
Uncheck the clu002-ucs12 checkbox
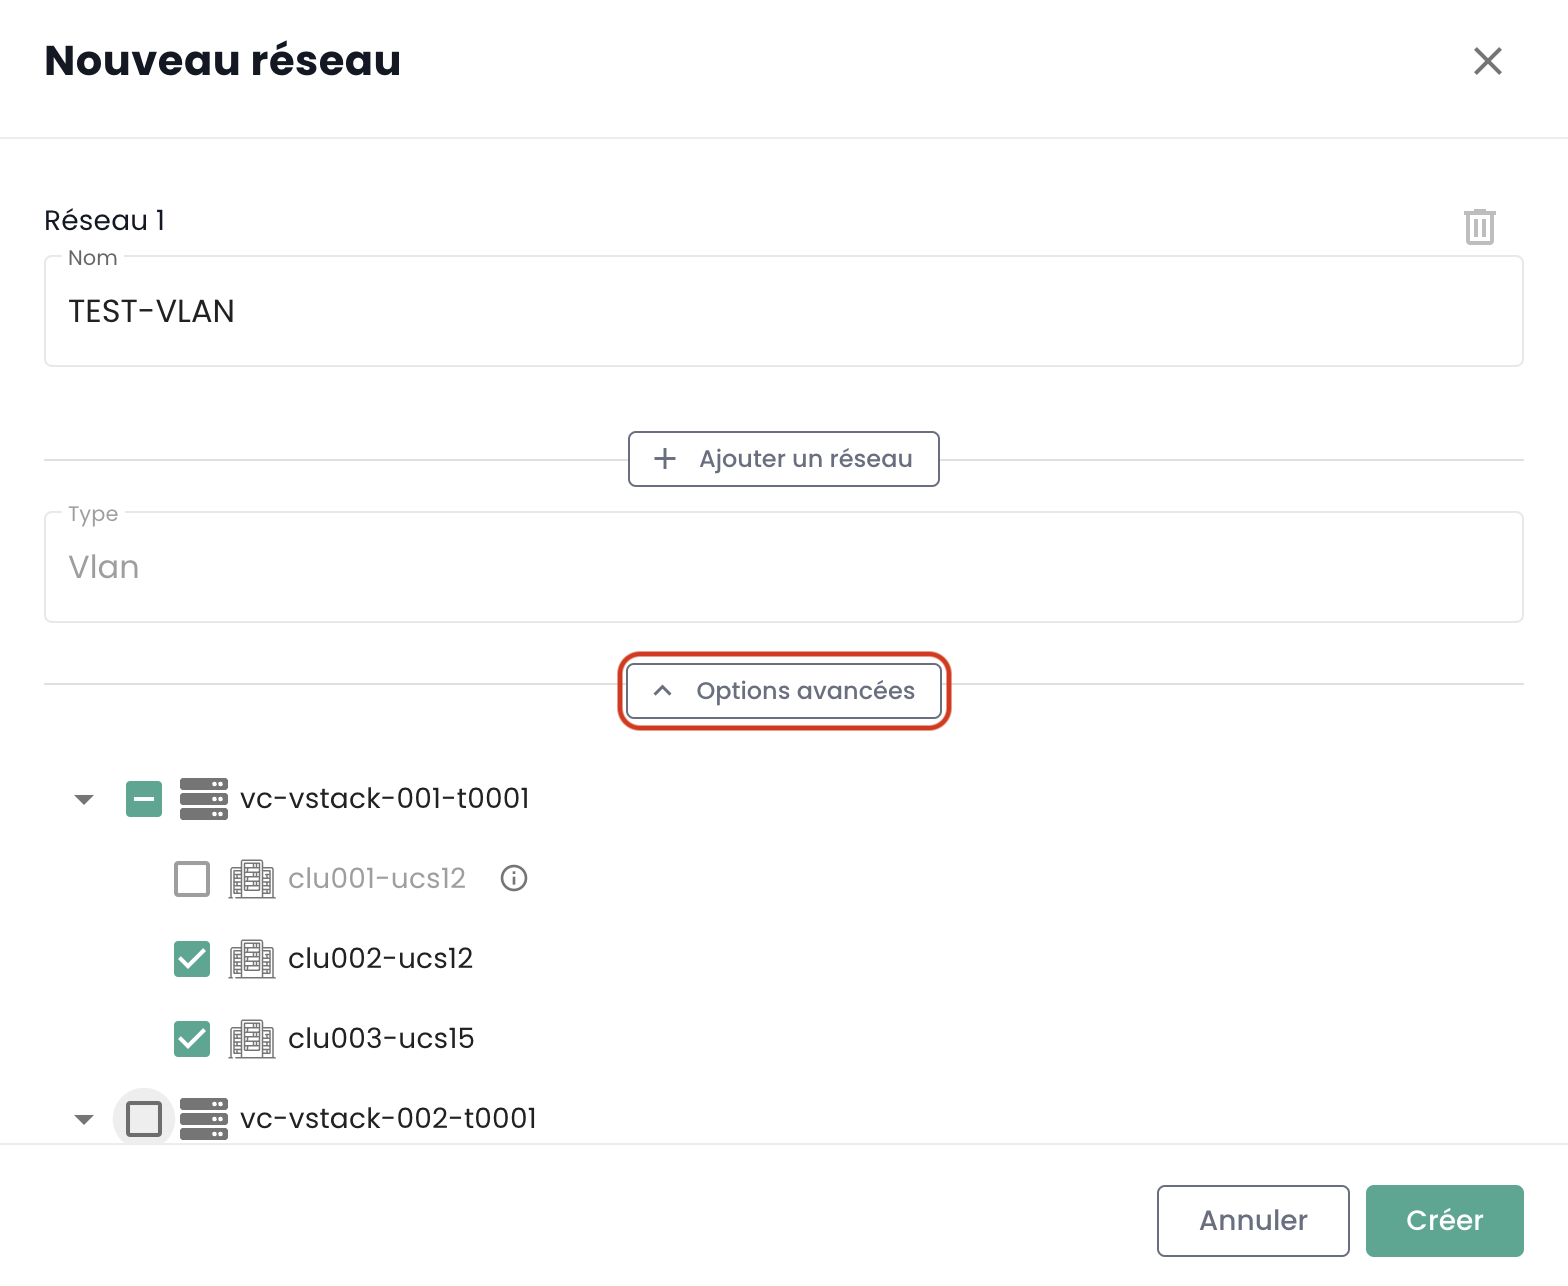[x=192, y=959]
